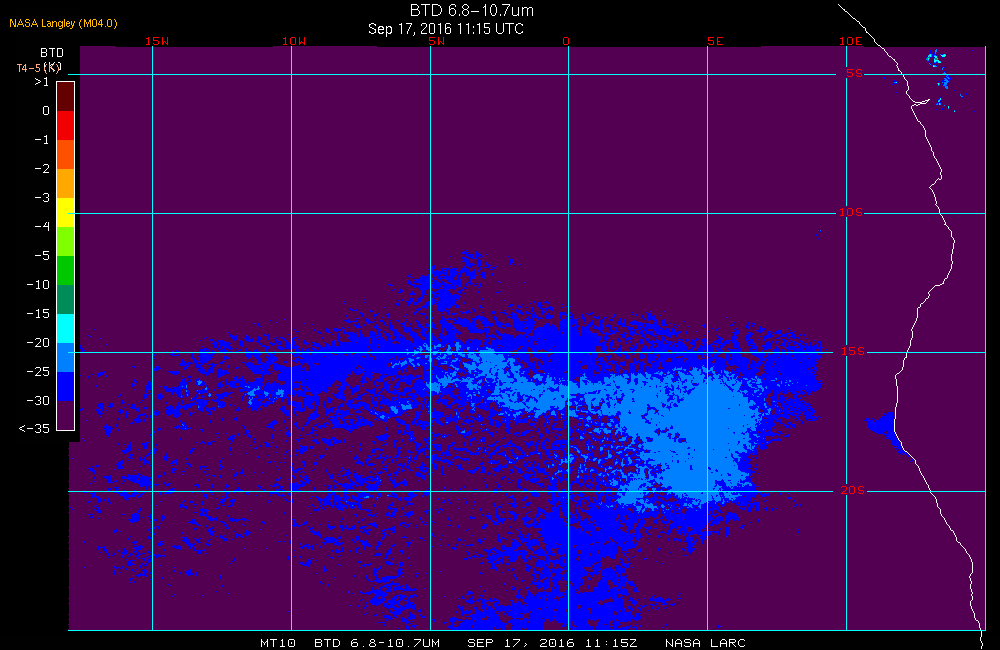
Task: Click the blue swatch between -25 and -30
Action: click(66, 387)
